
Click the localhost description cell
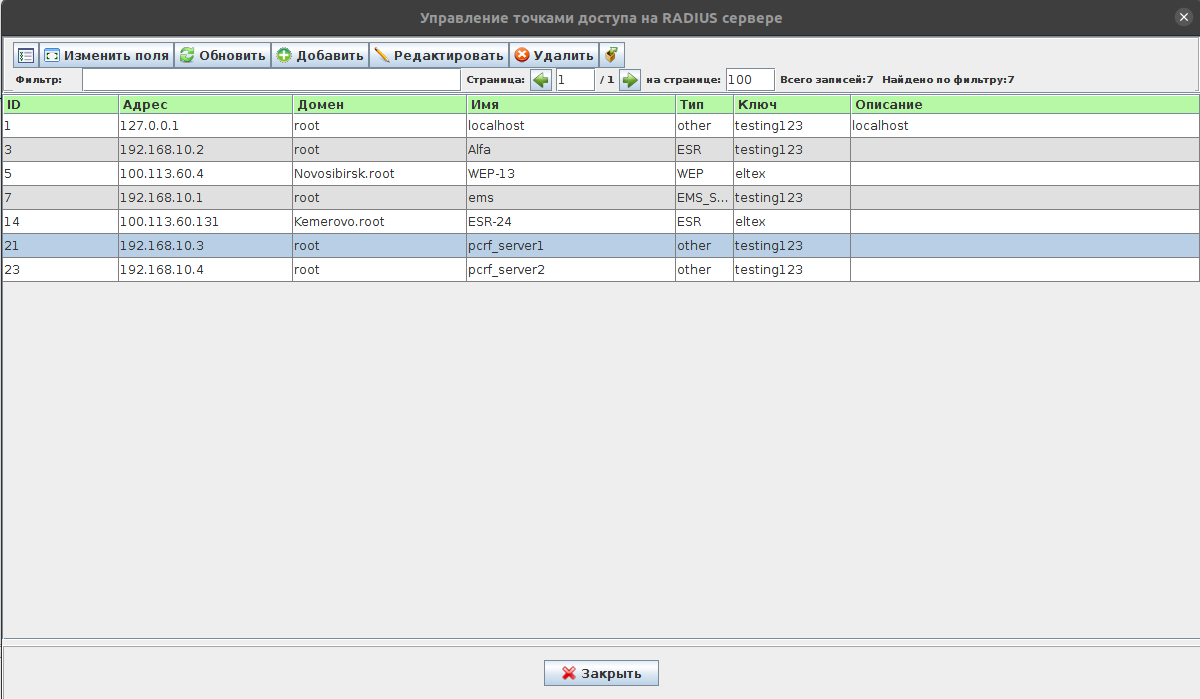point(1025,126)
